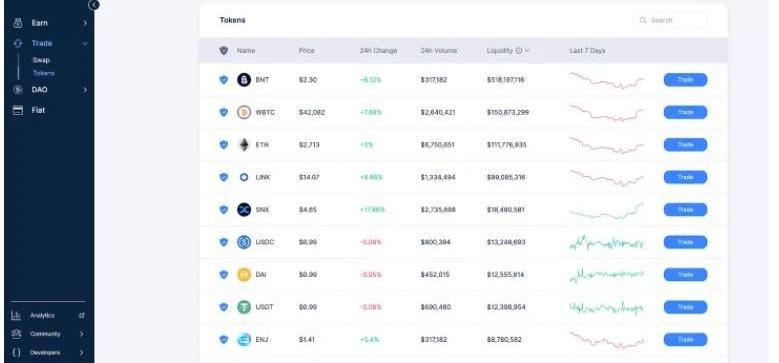The height and width of the screenshot is (363, 779).
Task: Toggle the protection shield on USDC row
Action: click(224, 242)
